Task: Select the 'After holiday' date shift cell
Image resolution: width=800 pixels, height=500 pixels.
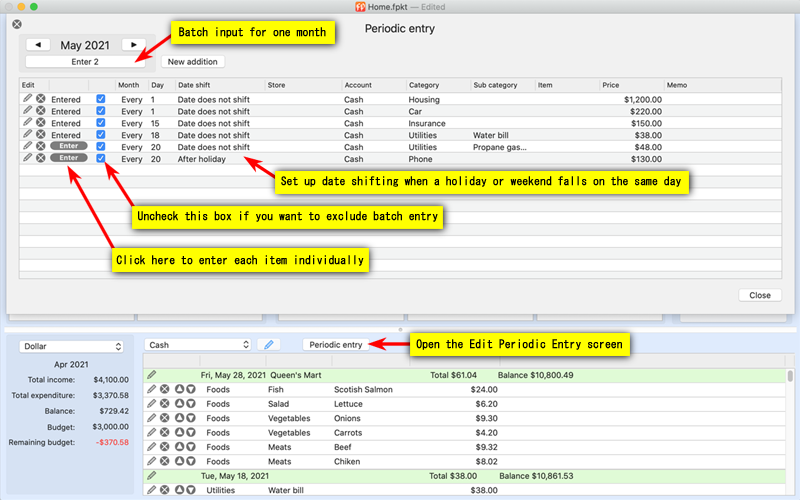Action: coord(202,159)
